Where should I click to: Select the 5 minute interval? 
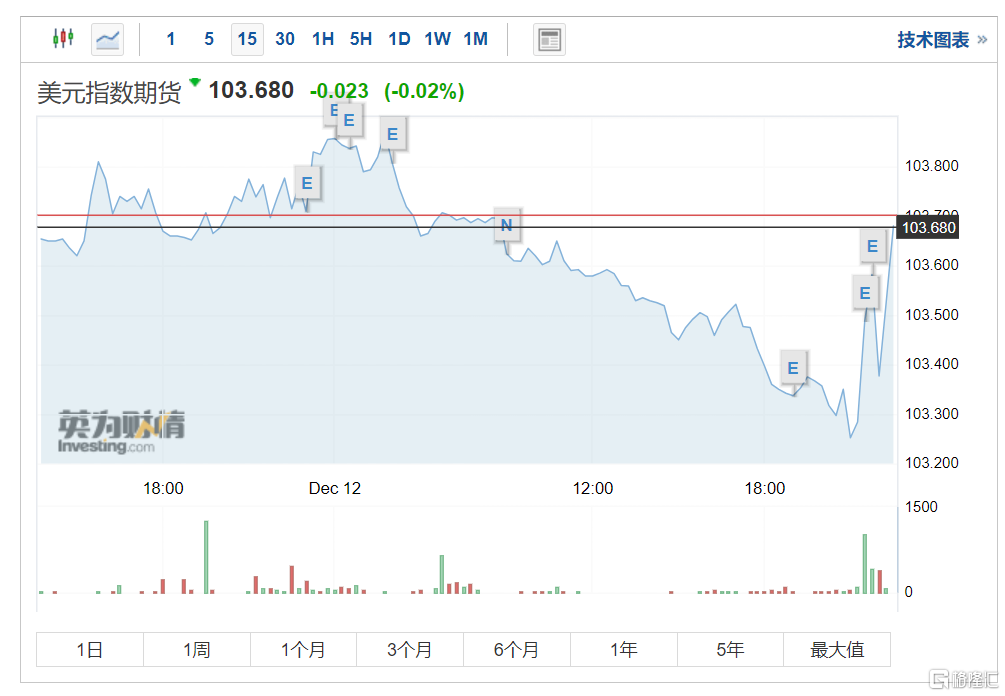tap(209, 39)
